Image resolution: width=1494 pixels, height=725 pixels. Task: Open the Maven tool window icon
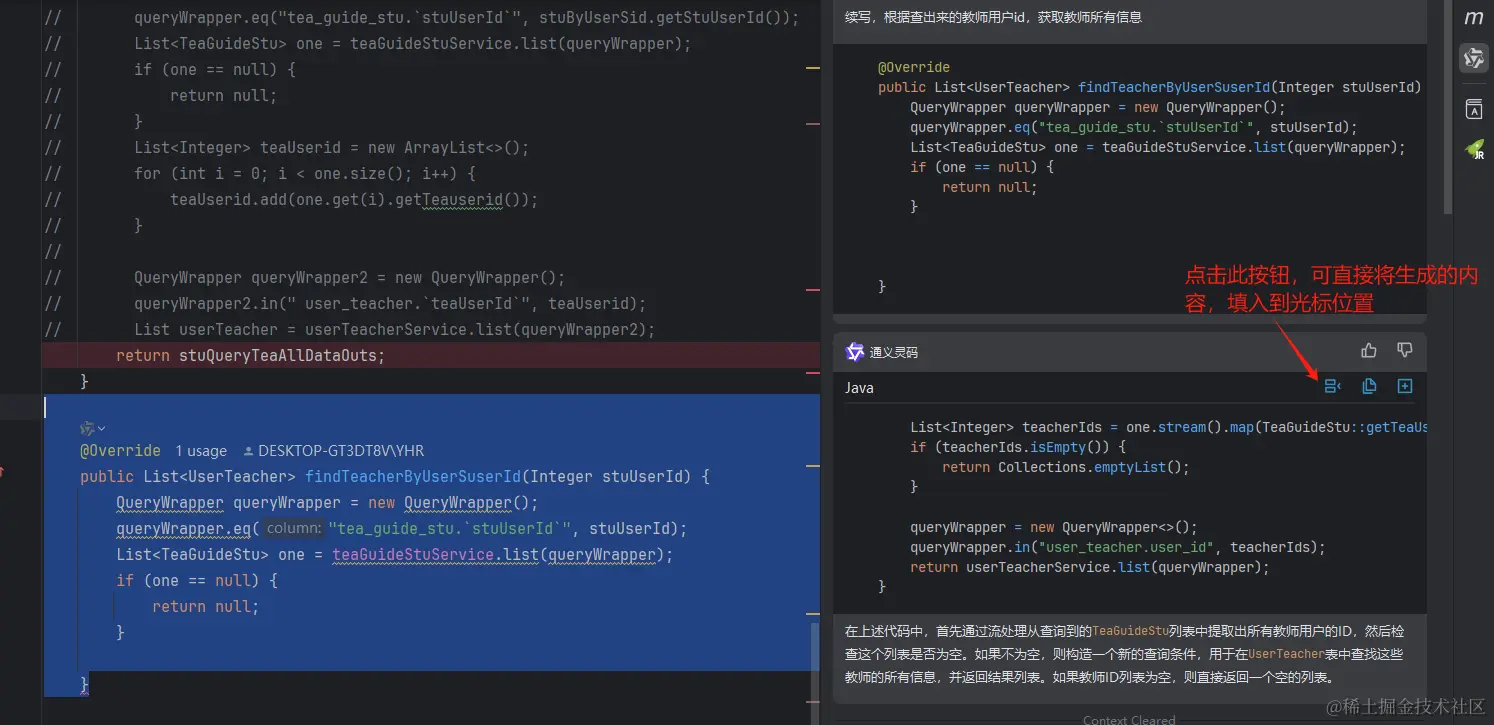(x=1474, y=18)
